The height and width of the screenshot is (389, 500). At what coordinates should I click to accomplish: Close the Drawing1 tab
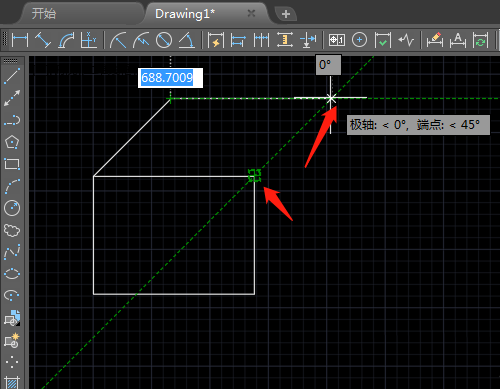click(251, 13)
